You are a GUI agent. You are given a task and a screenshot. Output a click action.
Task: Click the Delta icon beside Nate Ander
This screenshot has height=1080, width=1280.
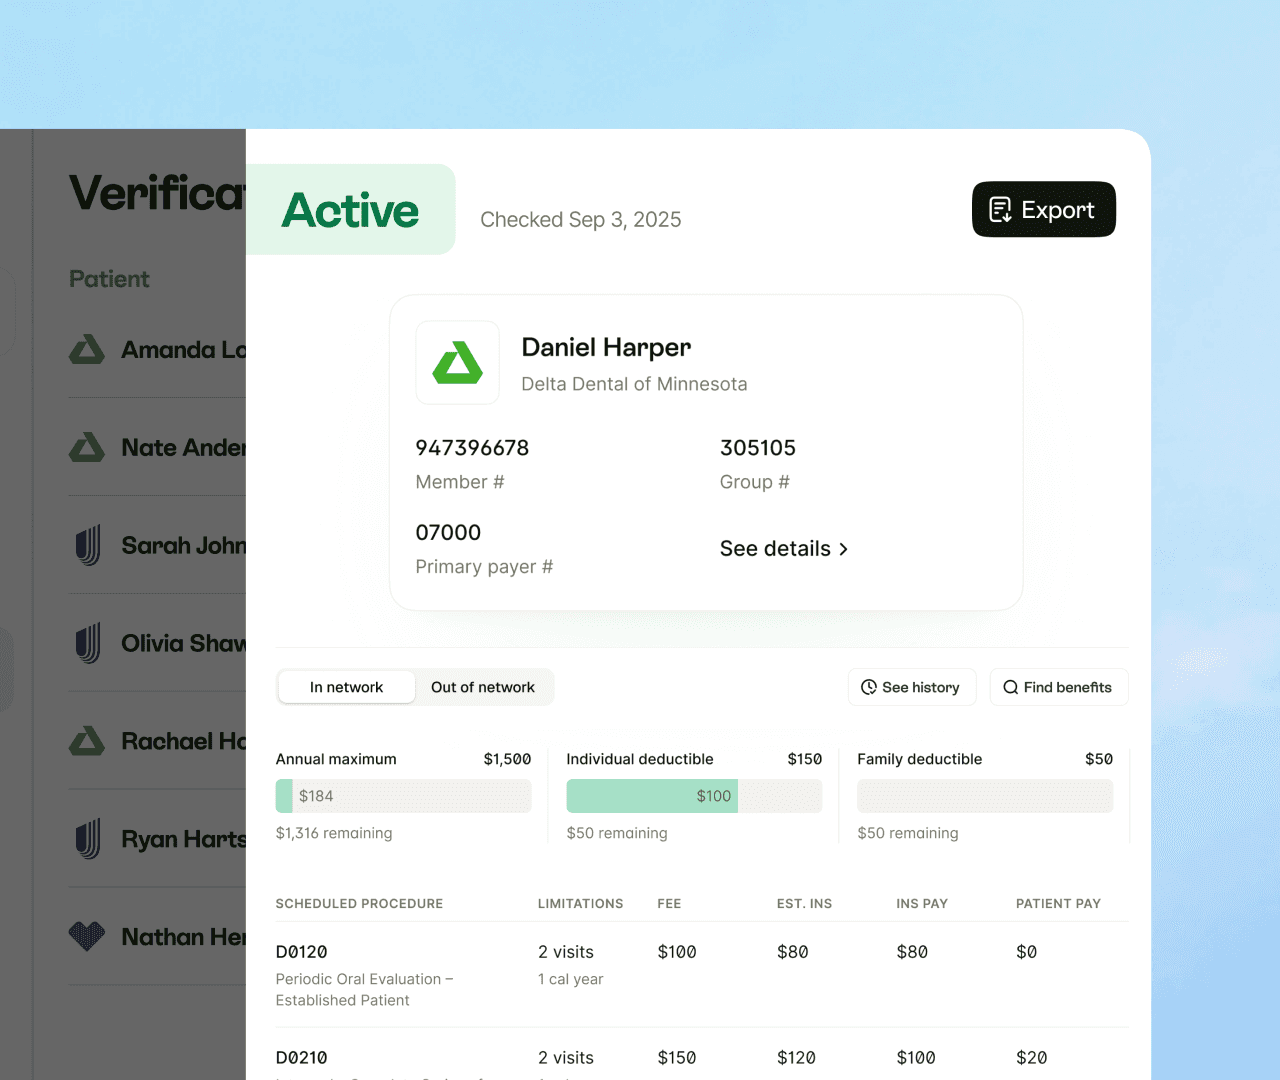coord(87,447)
